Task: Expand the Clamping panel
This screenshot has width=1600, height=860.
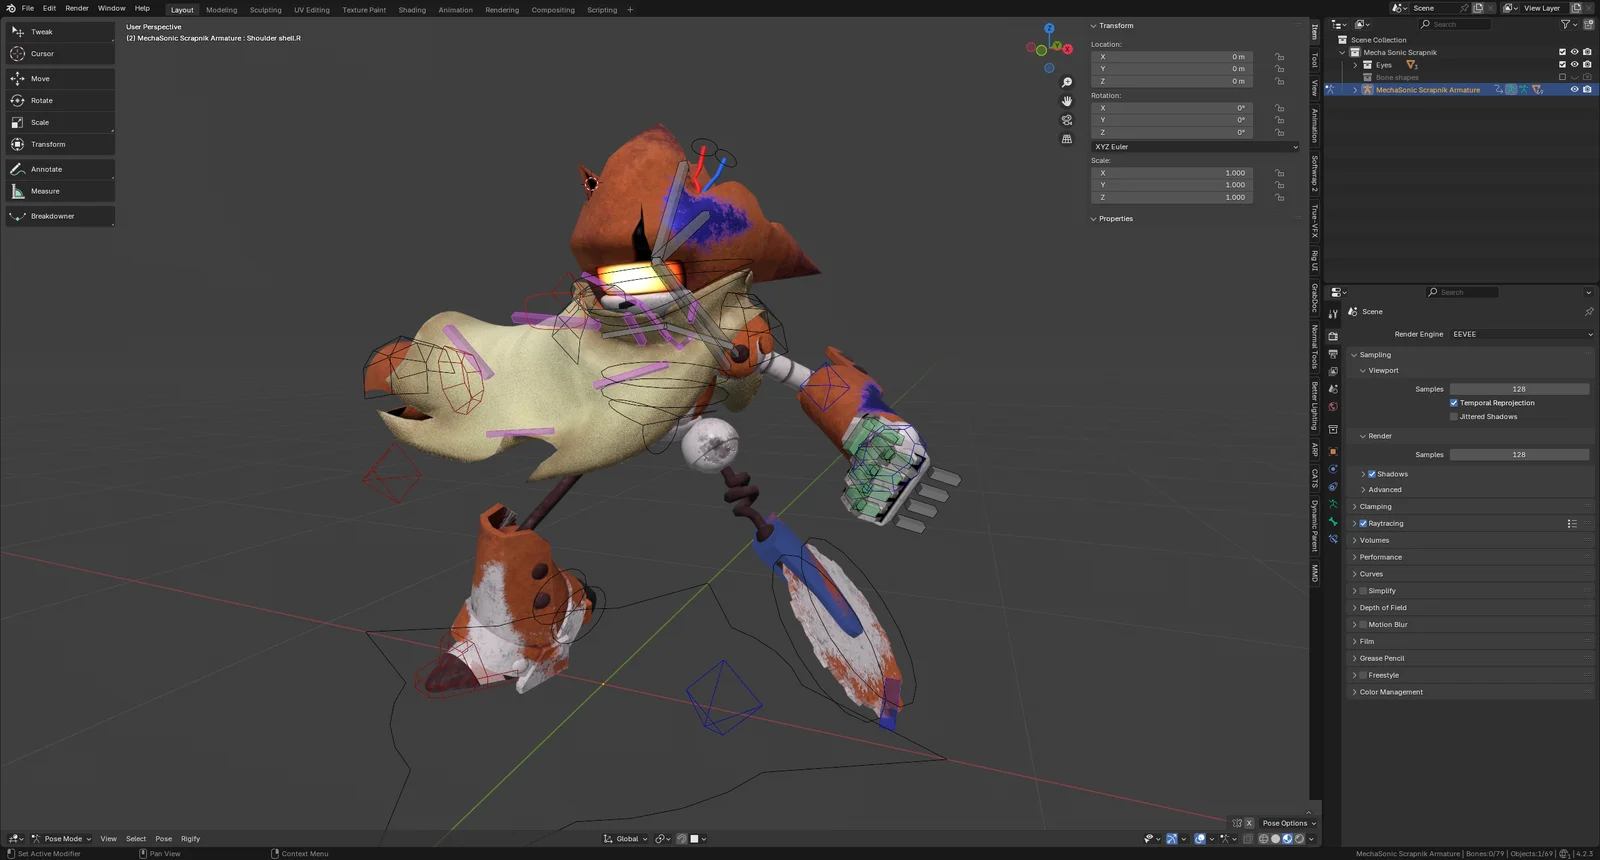Action: click(1375, 507)
